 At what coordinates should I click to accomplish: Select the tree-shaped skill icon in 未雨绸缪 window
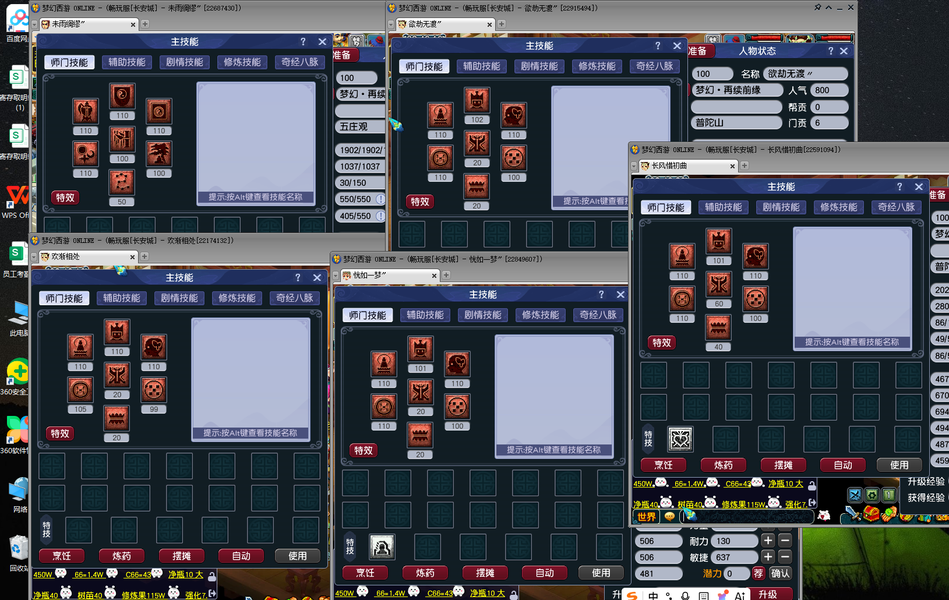tap(159, 153)
